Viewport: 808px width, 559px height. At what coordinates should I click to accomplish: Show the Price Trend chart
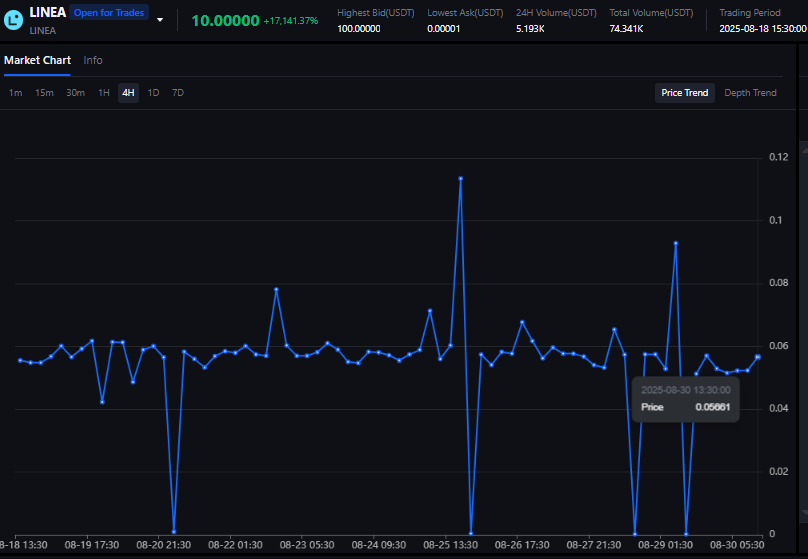(684, 93)
